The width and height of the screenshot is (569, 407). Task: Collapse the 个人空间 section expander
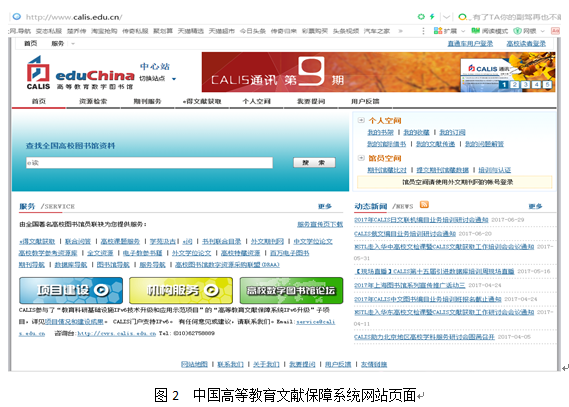click(361, 120)
